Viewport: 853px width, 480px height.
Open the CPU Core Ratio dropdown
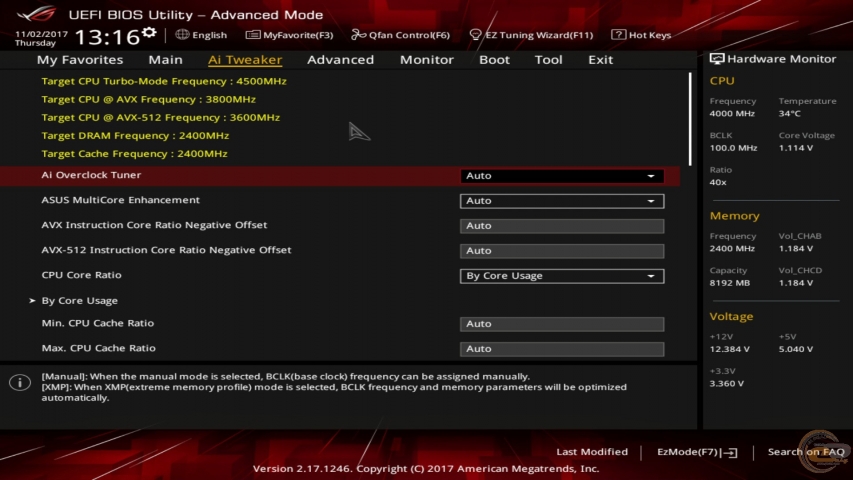(562, 276)
